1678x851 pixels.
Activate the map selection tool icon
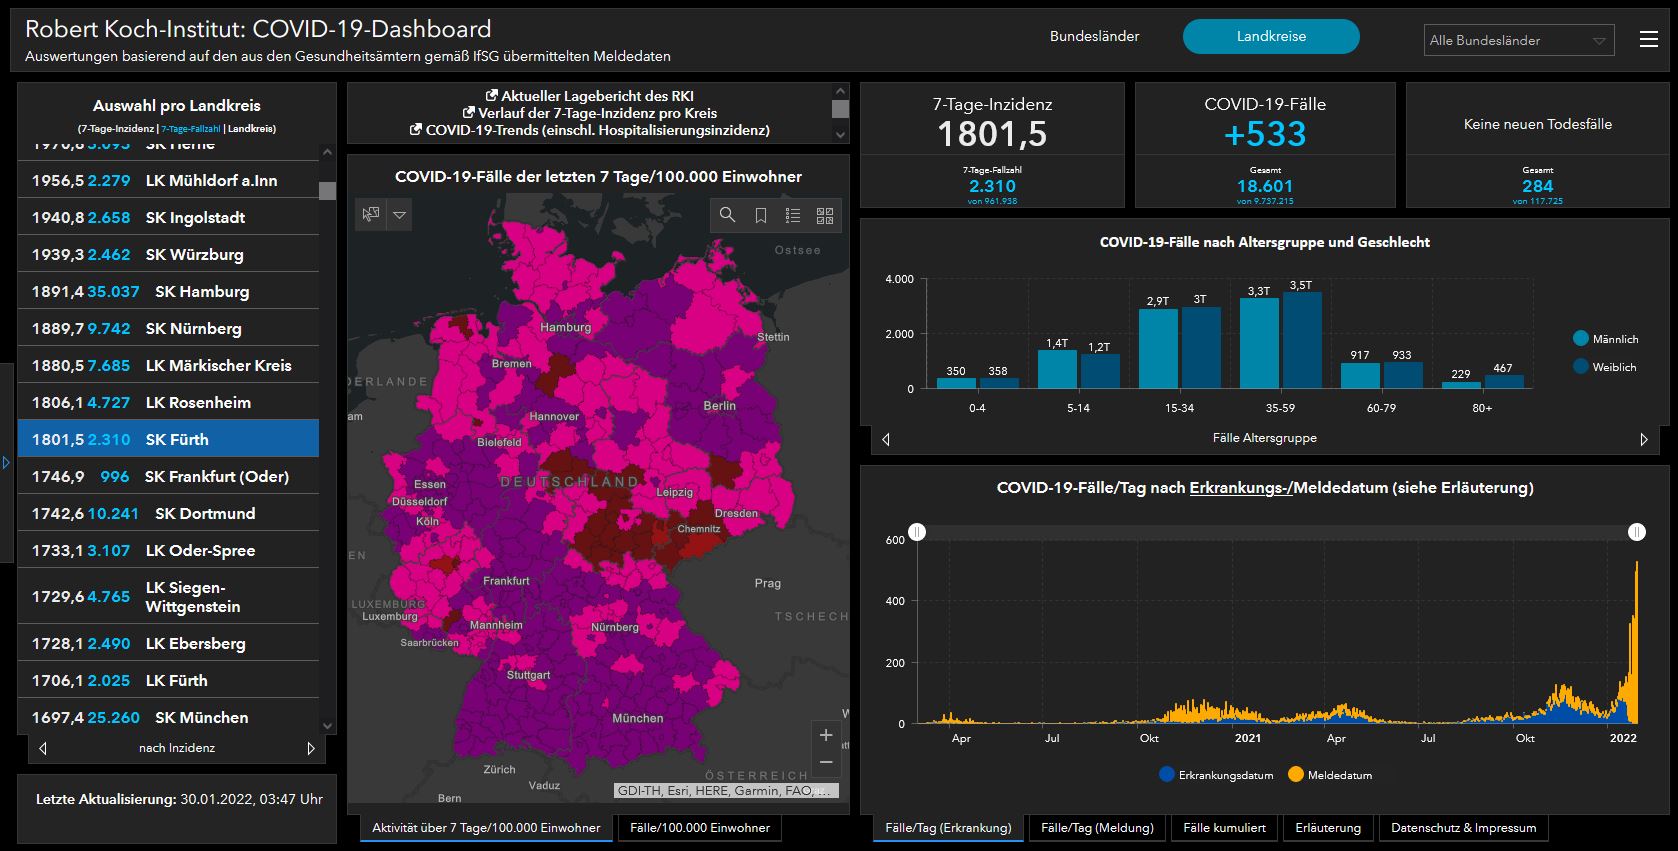pos(372,214)
